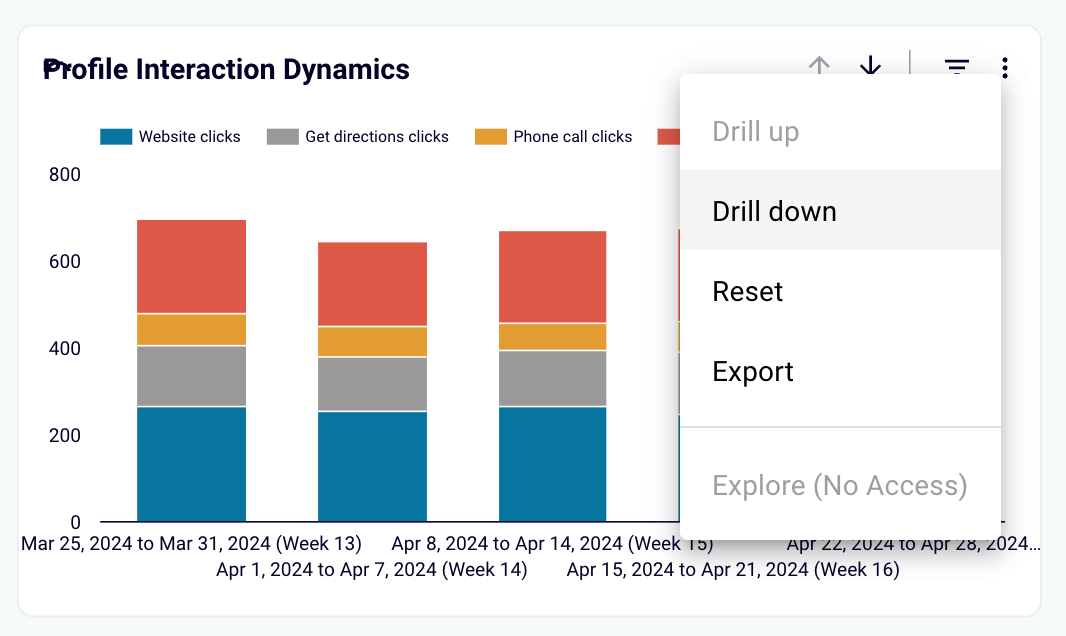This screenshot has width=1066, height=636.
Task: Click the red legend swatch beside menu
Action: (668, 137)
